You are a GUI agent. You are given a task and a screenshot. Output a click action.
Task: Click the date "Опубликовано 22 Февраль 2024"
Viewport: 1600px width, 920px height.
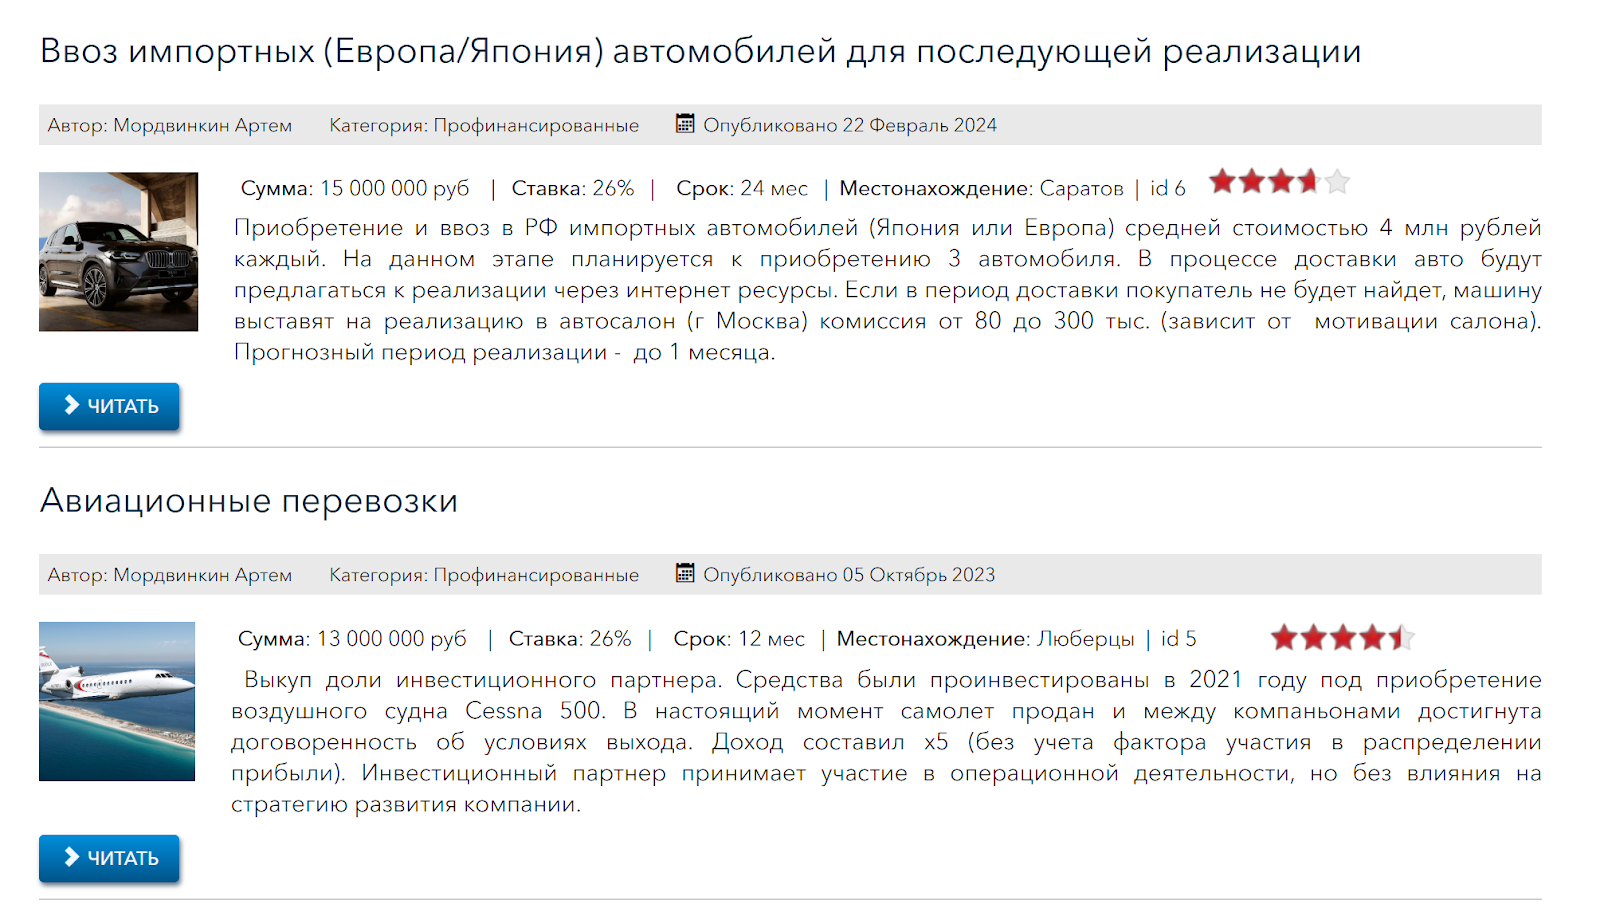[x=850, y=125]
